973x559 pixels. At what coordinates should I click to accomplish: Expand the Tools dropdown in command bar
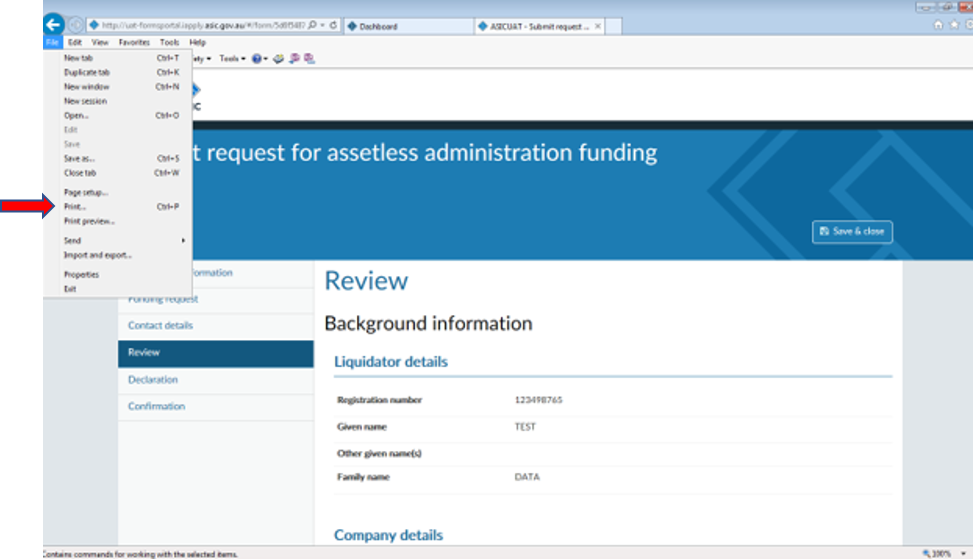232,58
